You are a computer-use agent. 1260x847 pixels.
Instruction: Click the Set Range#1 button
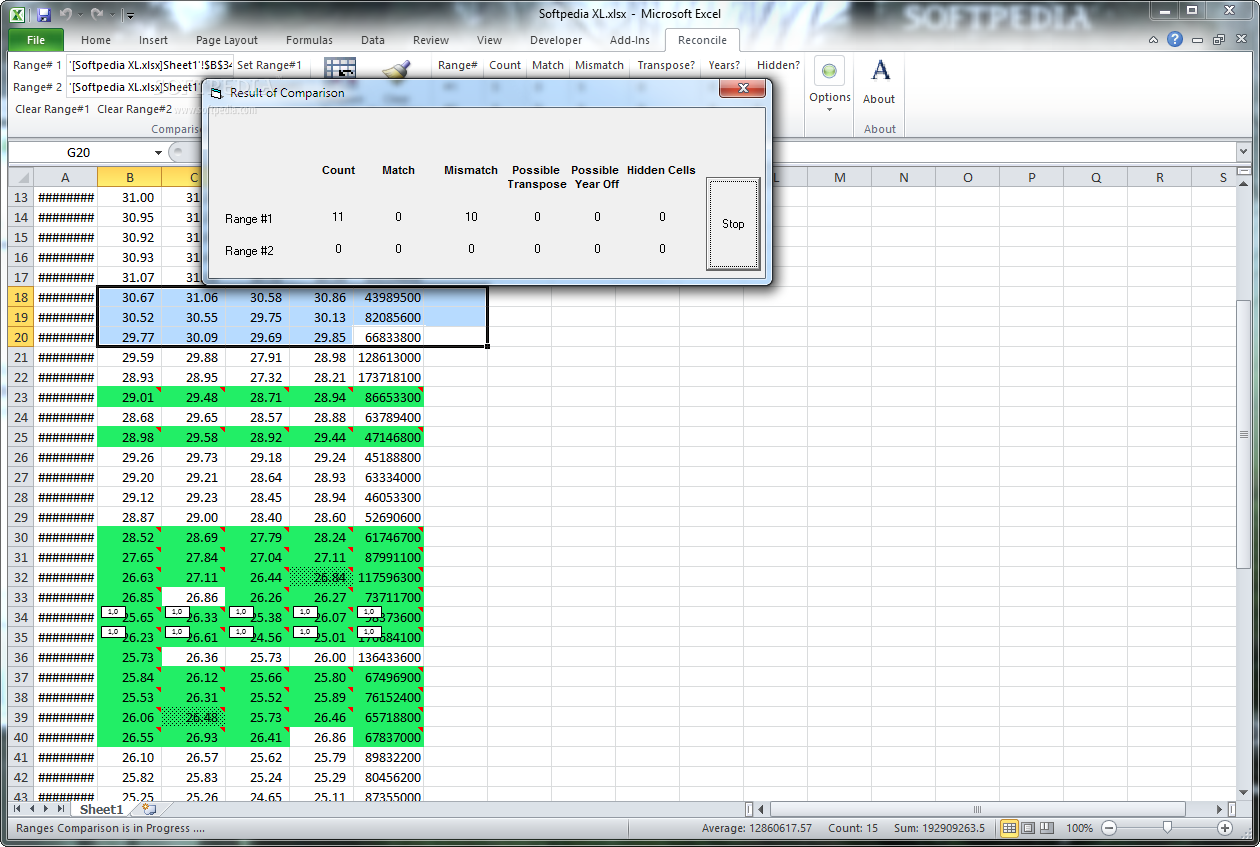[x=269, y=65]
